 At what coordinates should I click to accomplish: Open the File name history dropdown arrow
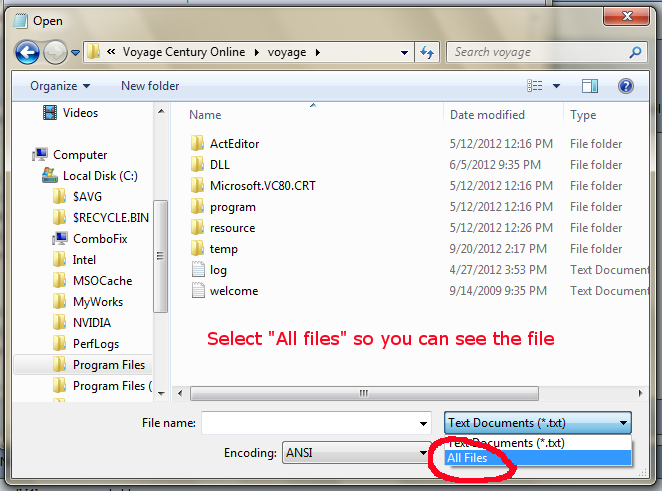pyautogui.click(x=423, y=423)
